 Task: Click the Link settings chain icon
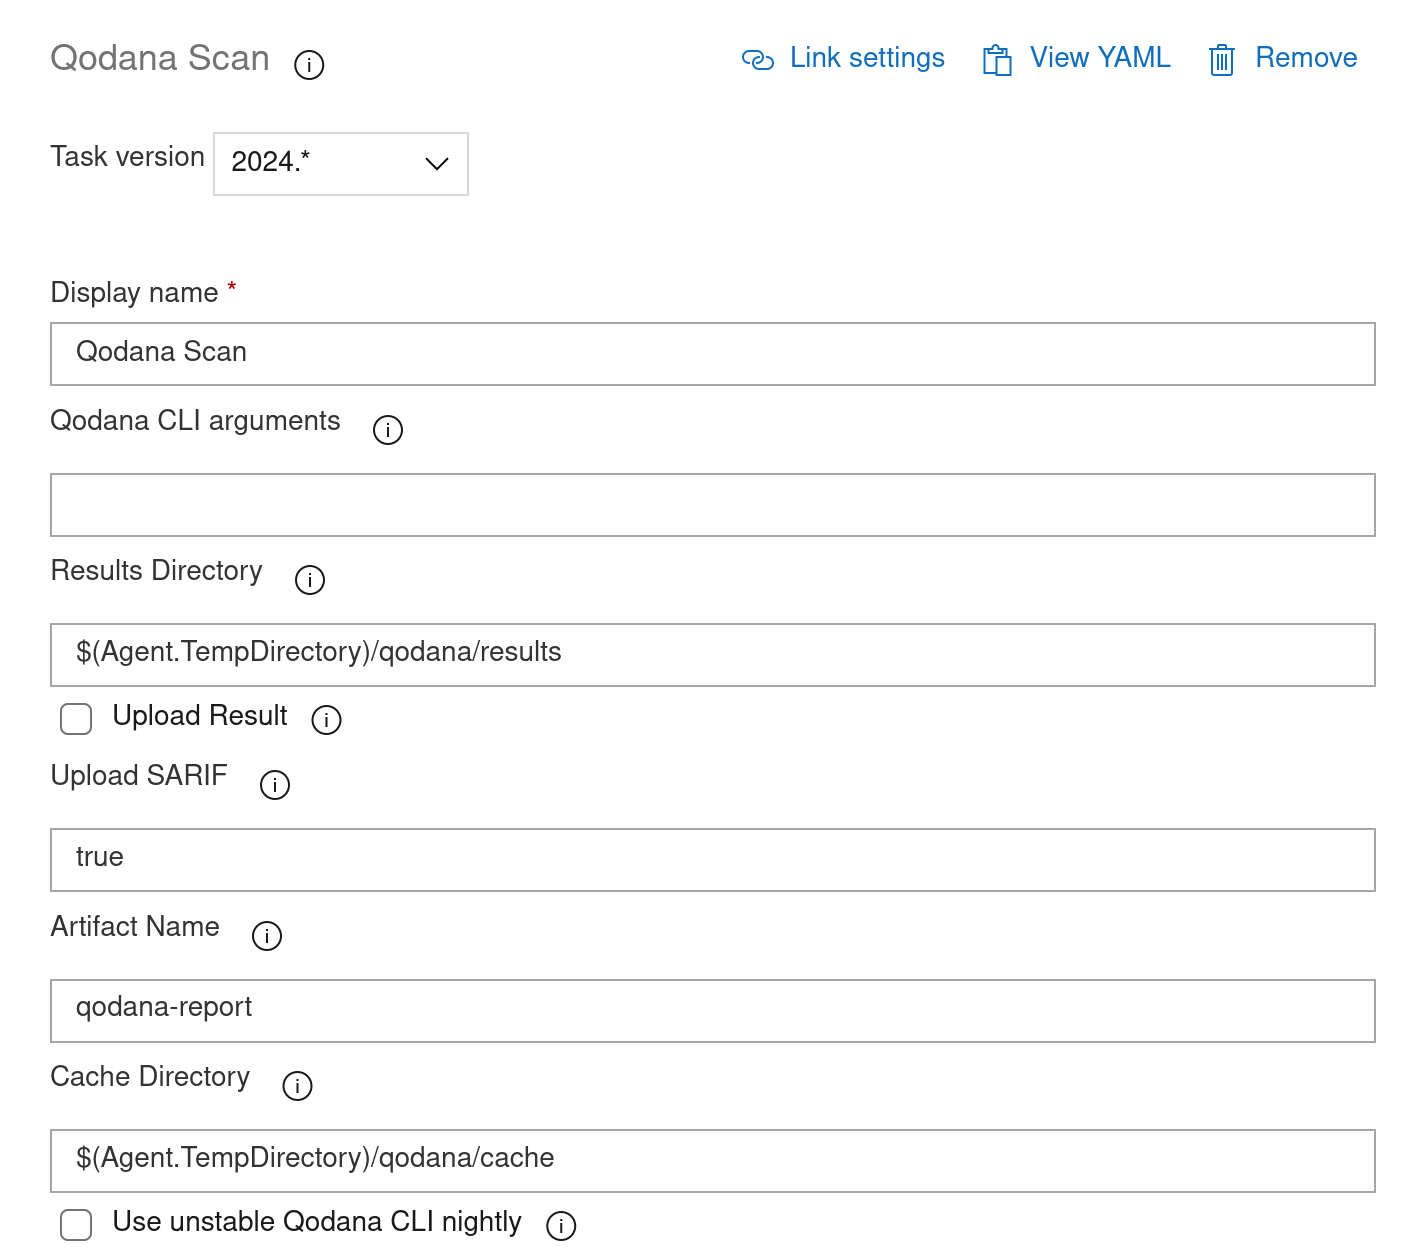(x=758, y=60)
